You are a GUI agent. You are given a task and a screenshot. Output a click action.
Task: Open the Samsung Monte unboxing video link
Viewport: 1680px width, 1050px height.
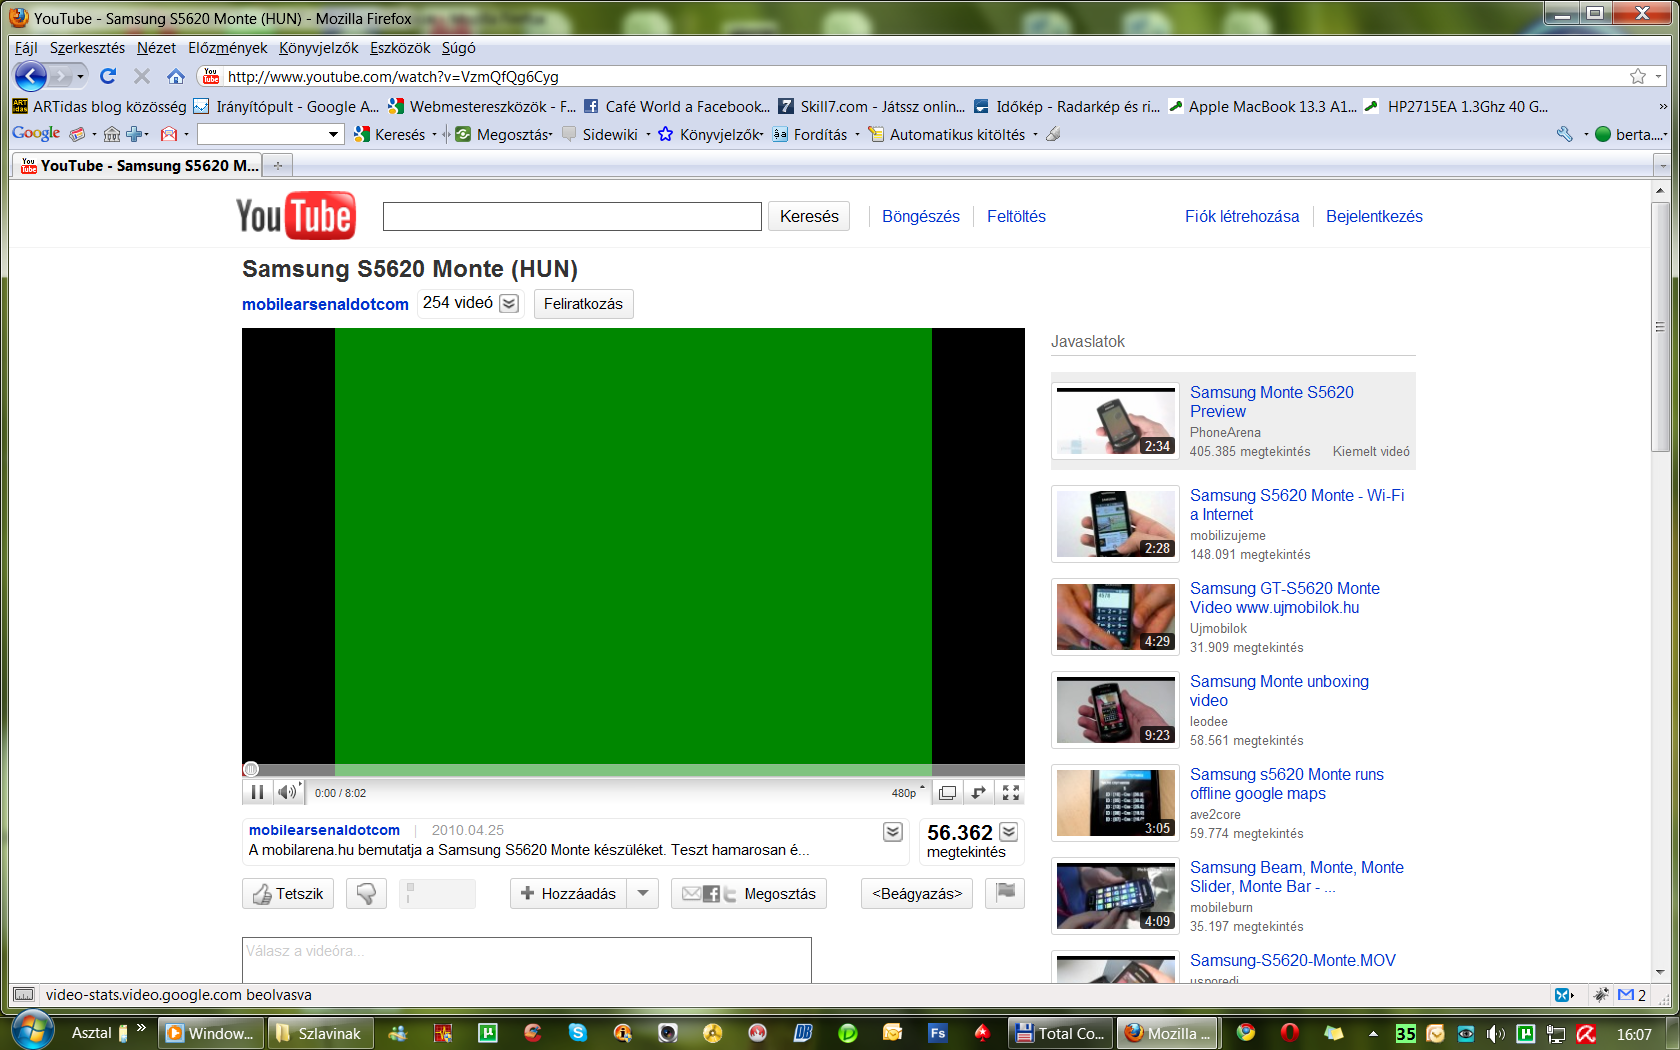1279,691
